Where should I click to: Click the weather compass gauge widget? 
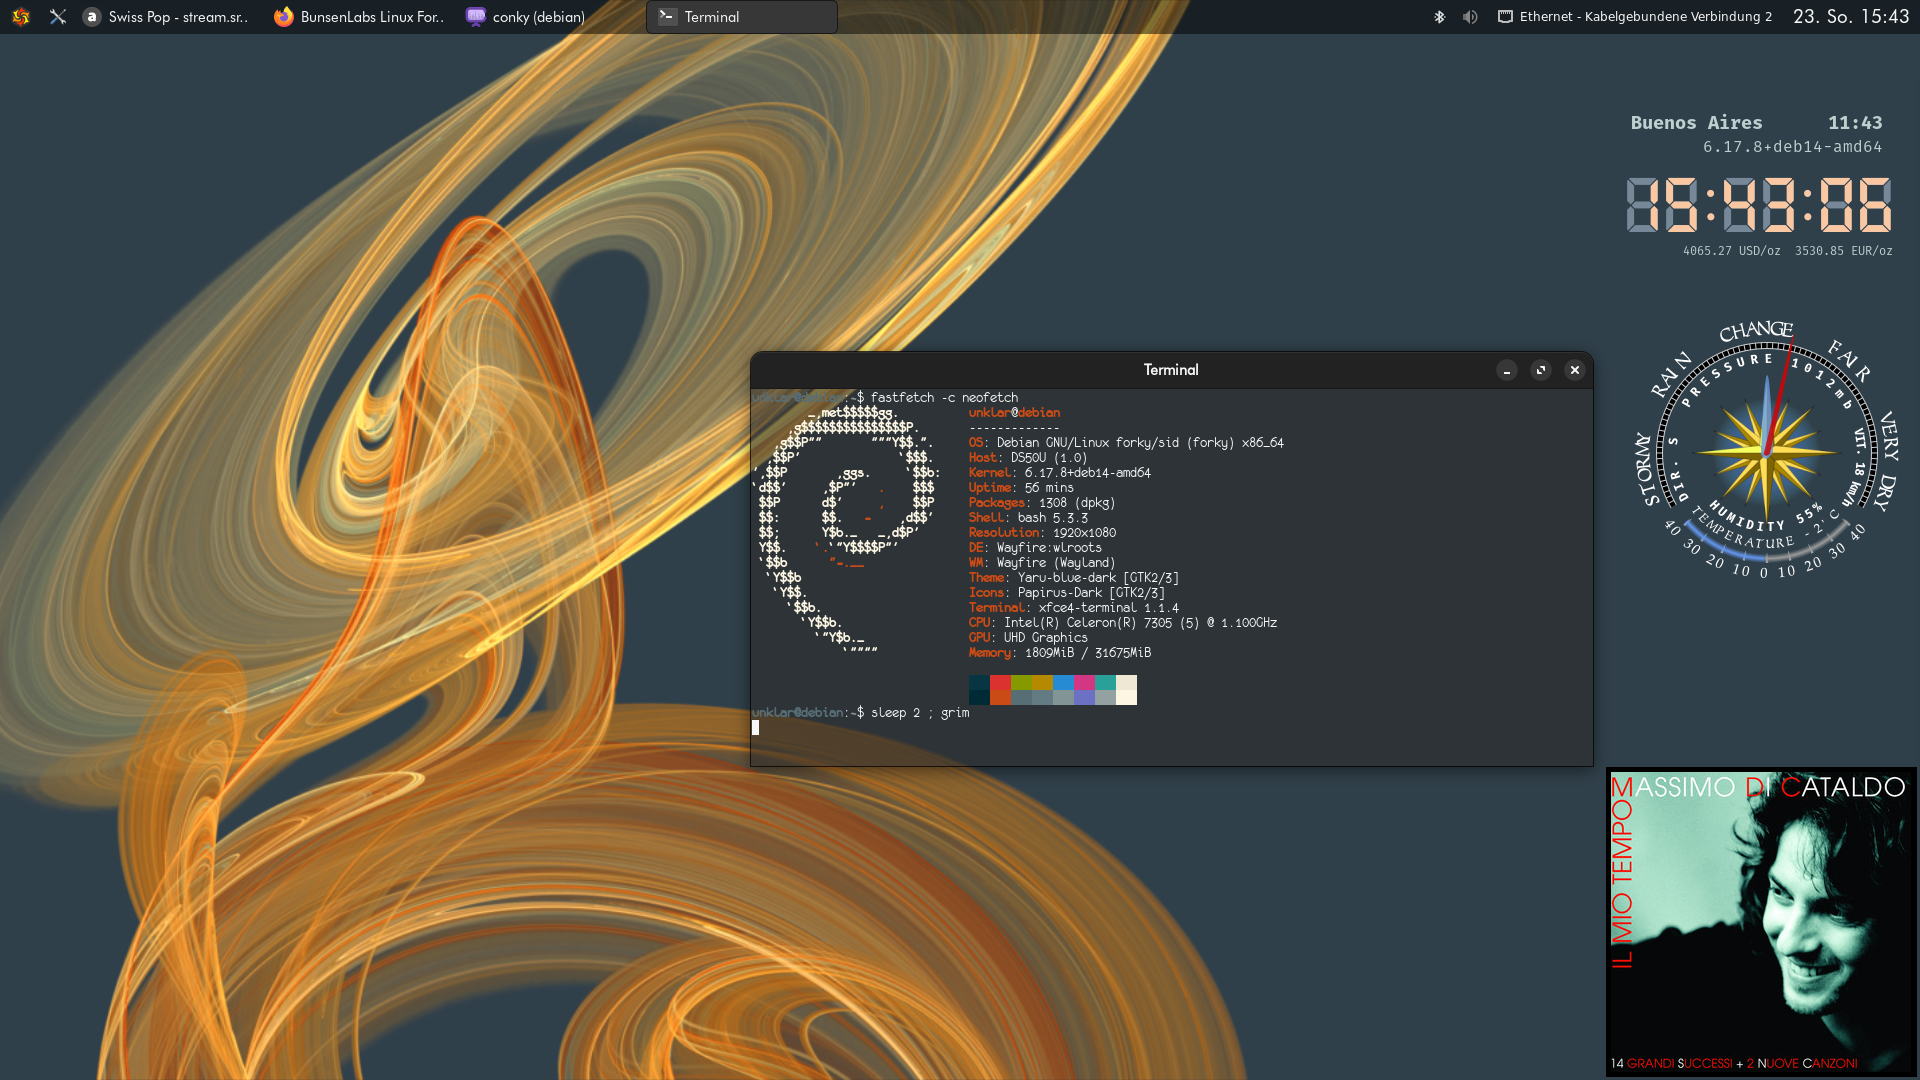coord(1766,450)
